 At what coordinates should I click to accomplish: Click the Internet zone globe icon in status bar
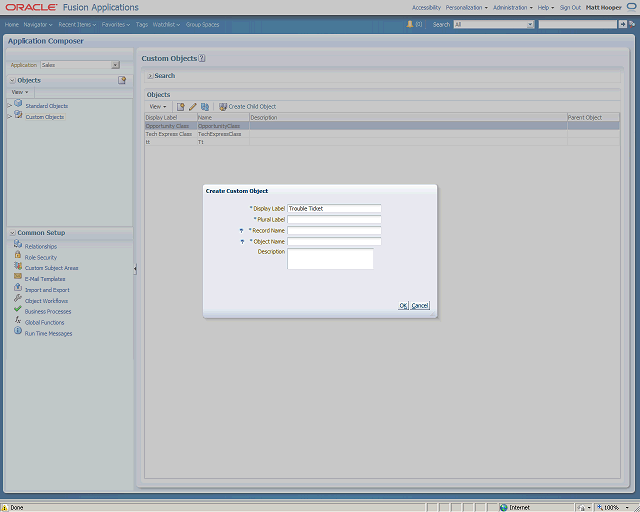coord(504,508)
